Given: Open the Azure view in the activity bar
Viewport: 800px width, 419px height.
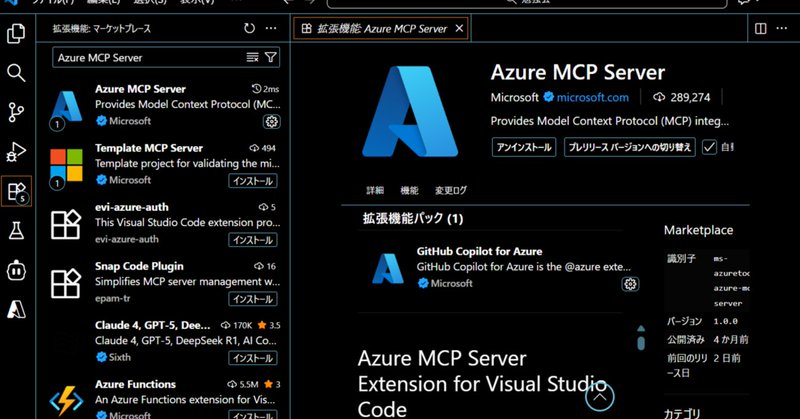Looking at the screenshot, I should coord(16,309).
